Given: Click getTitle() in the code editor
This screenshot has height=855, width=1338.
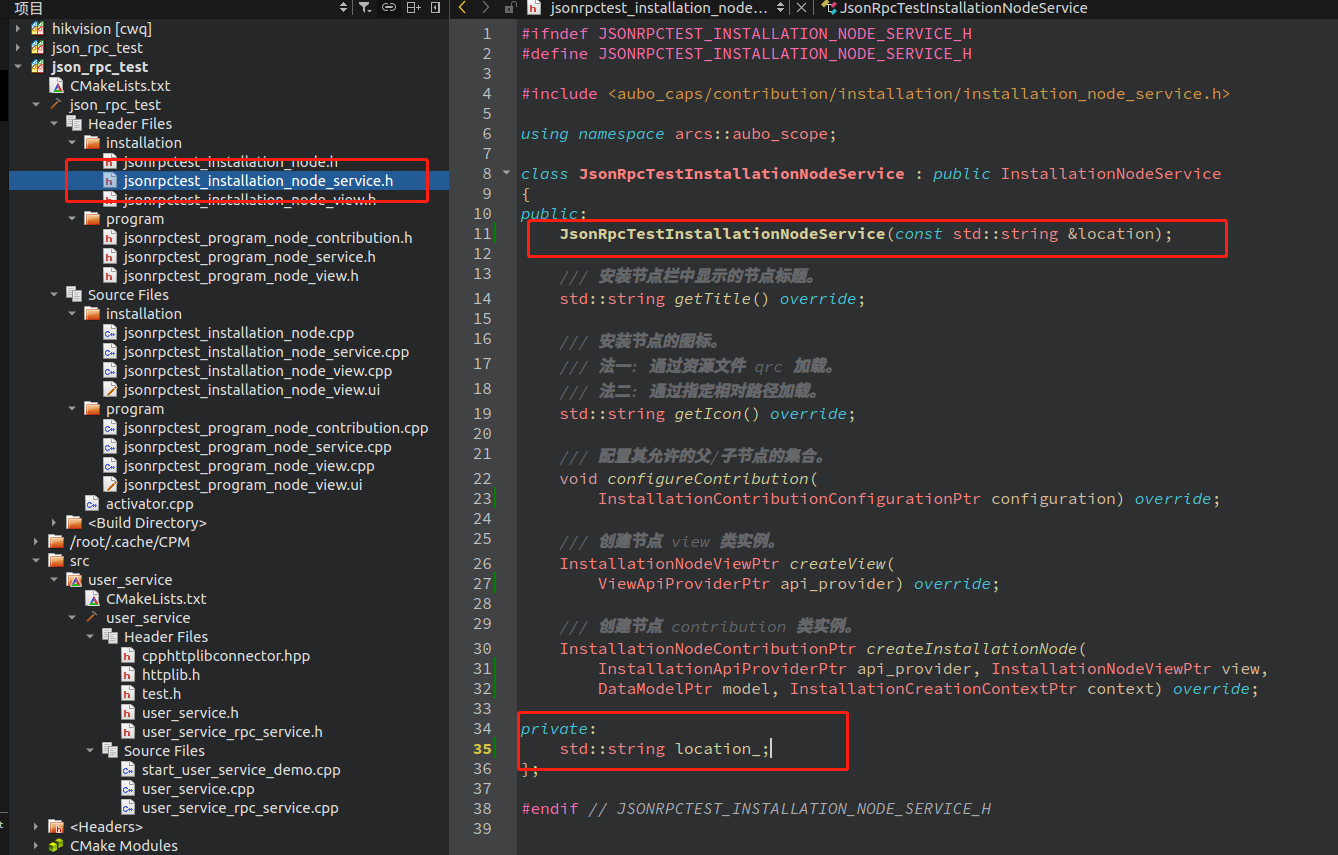Looking at the screenshot, I should [x=722, y=299].
